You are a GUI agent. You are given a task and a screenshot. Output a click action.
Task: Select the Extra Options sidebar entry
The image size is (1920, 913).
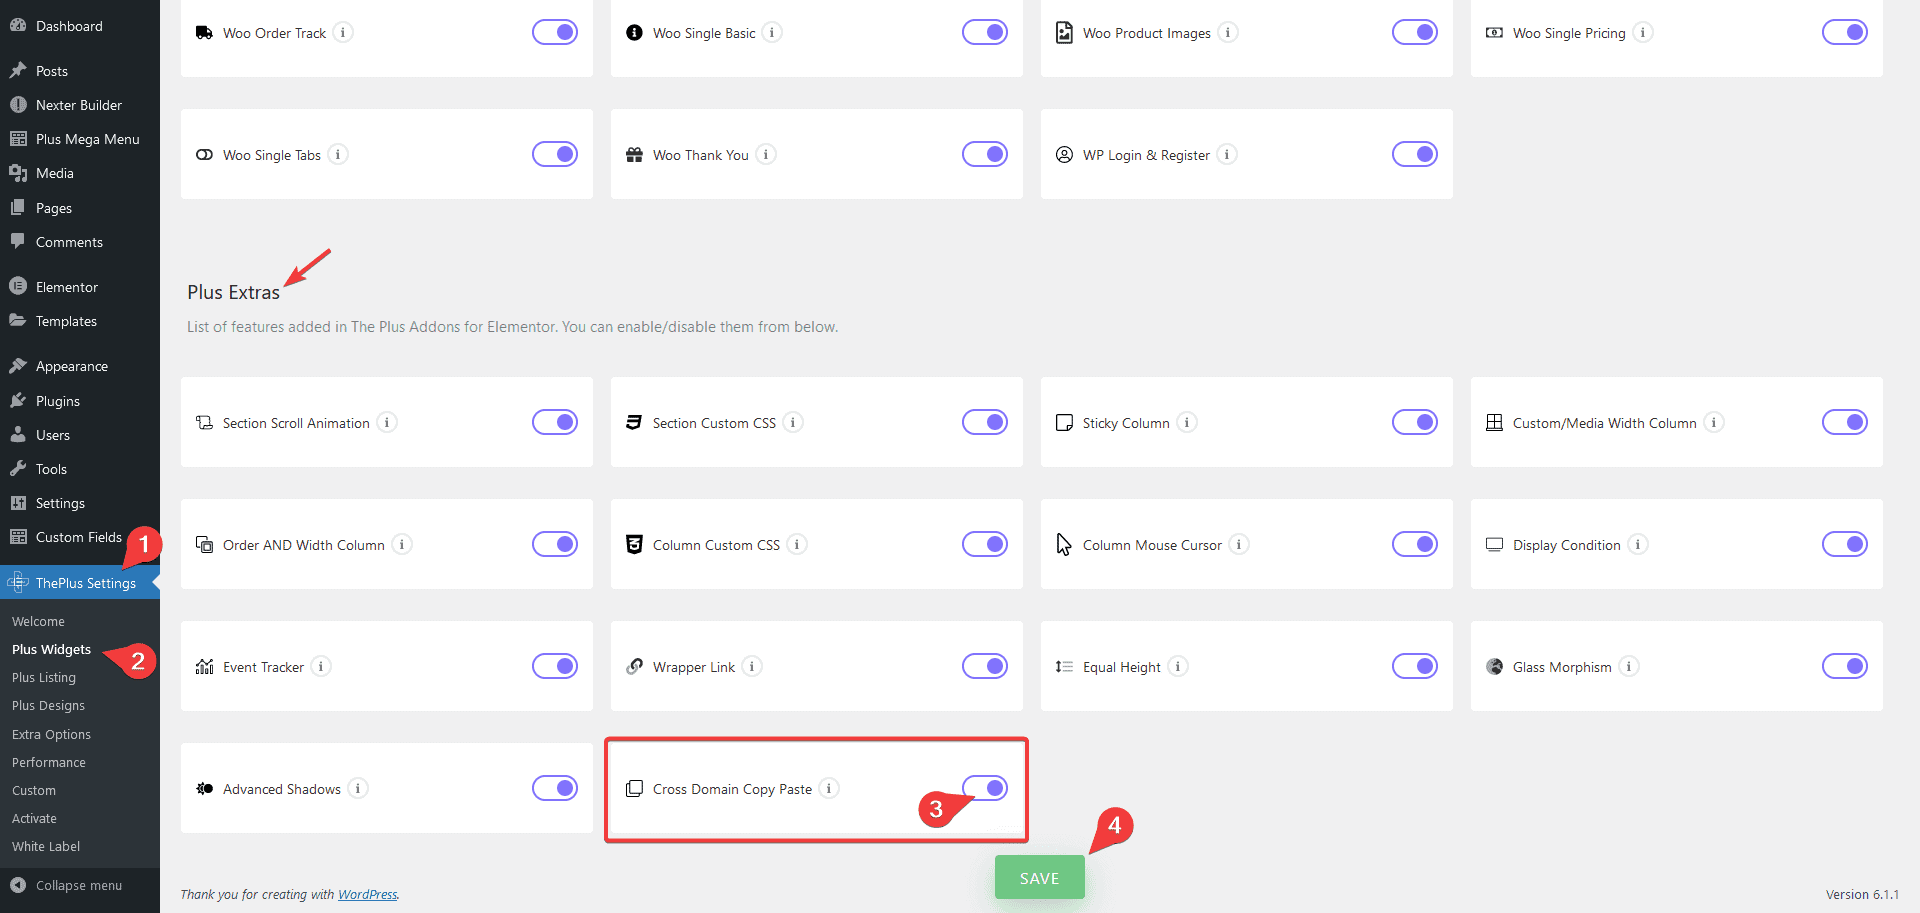(51, 733)
